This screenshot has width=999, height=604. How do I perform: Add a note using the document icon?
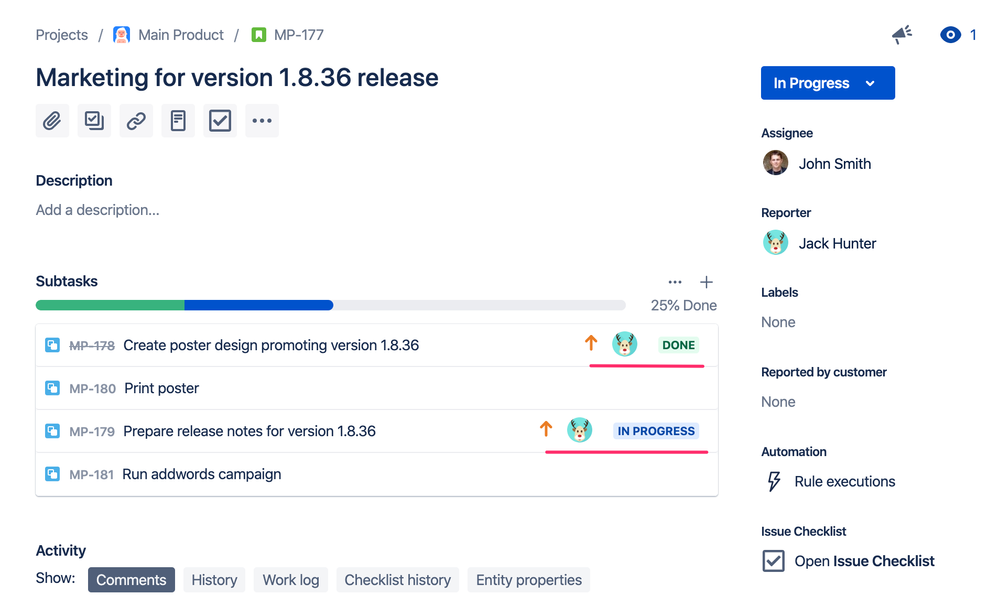pos(178,120)
